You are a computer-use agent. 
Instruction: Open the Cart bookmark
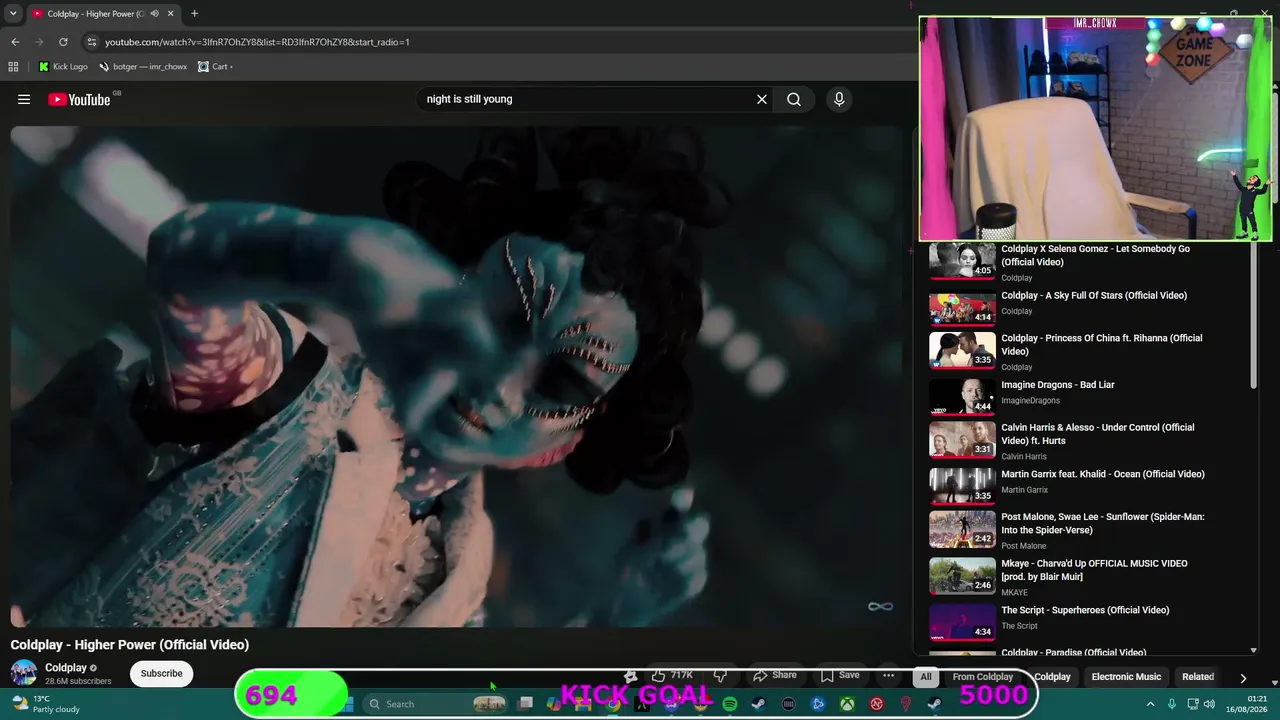[x=215, y=67]
